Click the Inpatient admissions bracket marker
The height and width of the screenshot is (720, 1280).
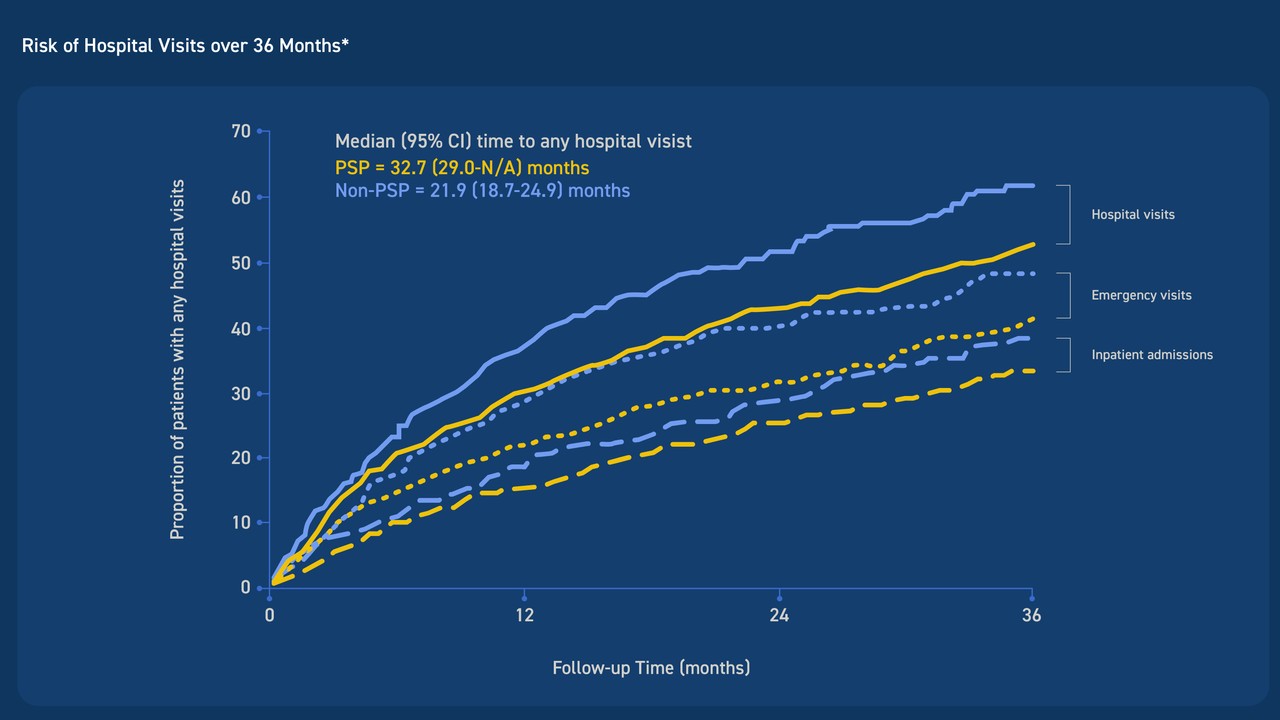(x=1064, y=354)
